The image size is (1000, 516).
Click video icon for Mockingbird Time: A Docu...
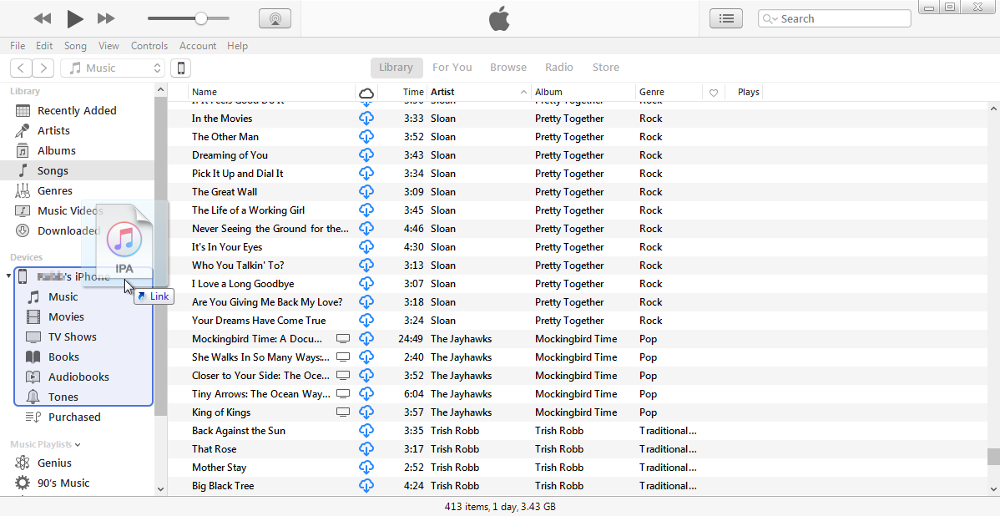(x=343, y=339)
